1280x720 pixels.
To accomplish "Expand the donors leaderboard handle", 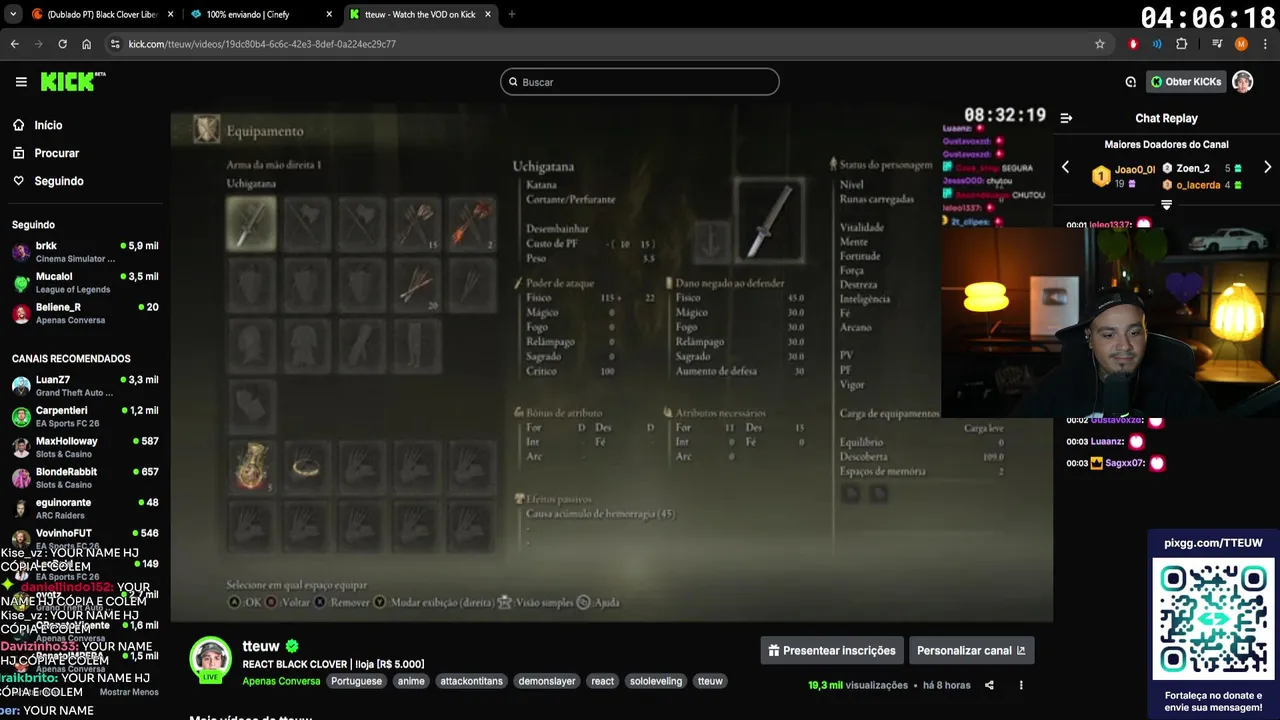I will tap(1166, 204).
